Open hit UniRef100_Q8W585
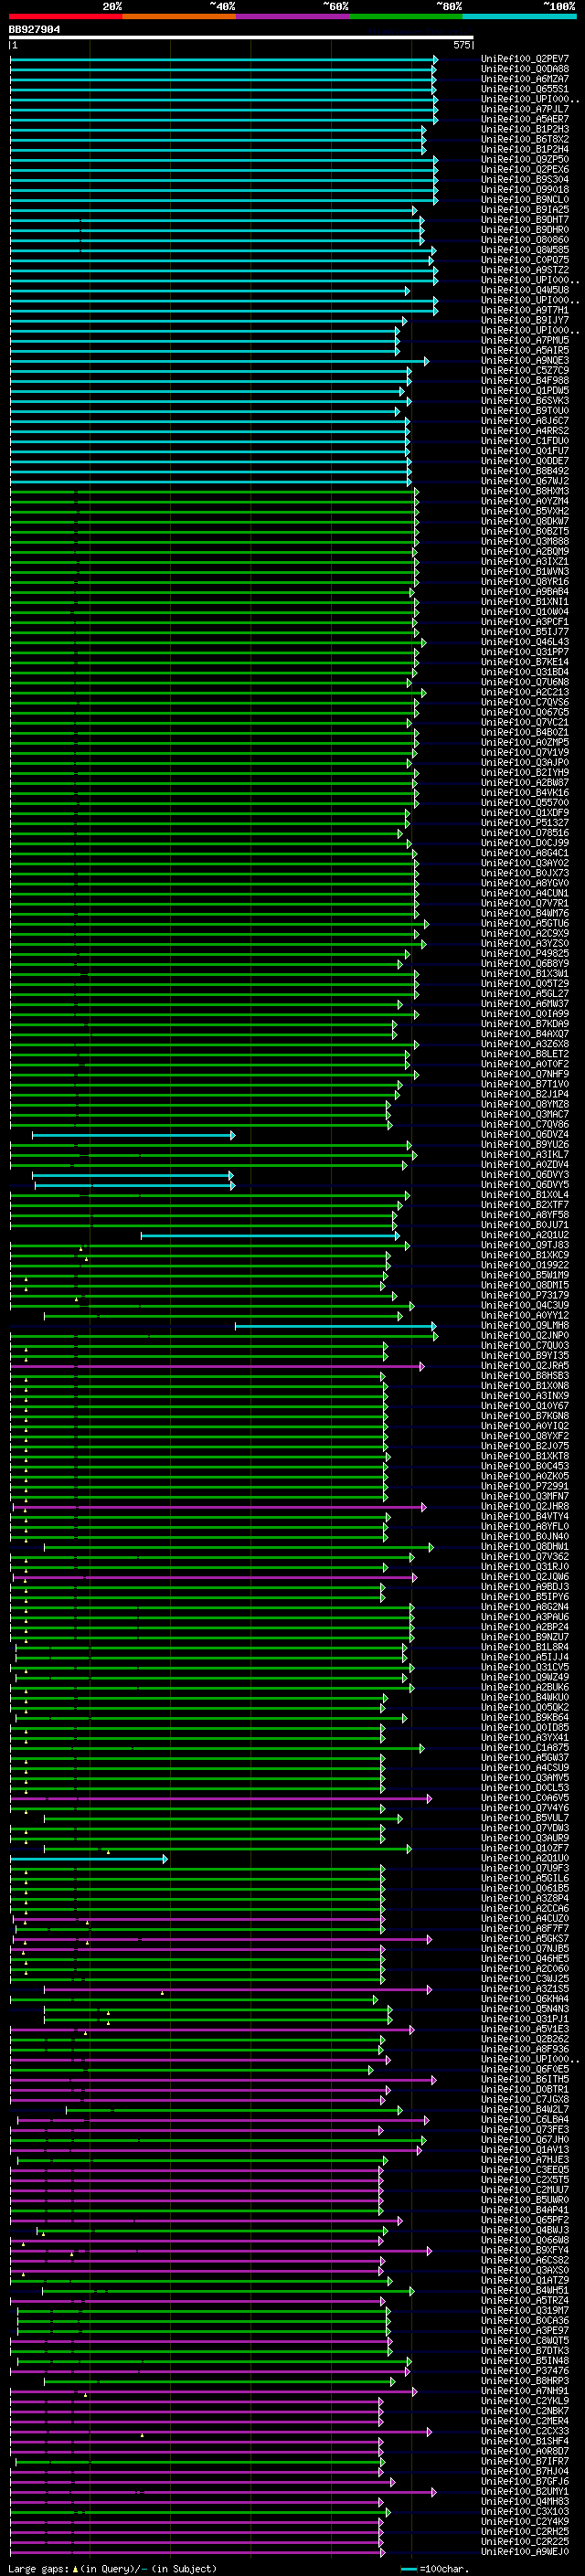The height and width of the screenshot is (2576, 585). (x=524, y=250)
